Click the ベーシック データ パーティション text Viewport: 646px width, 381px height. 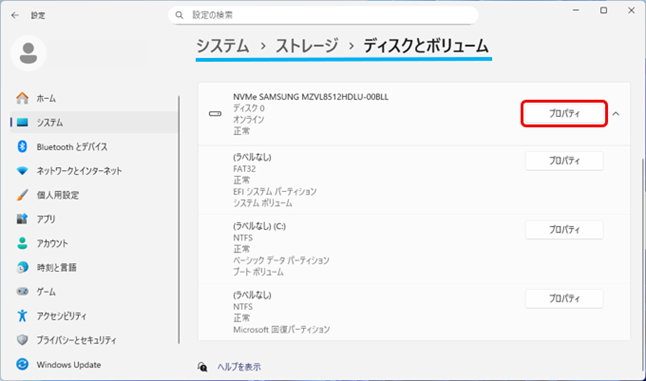[x=281, y=260]
